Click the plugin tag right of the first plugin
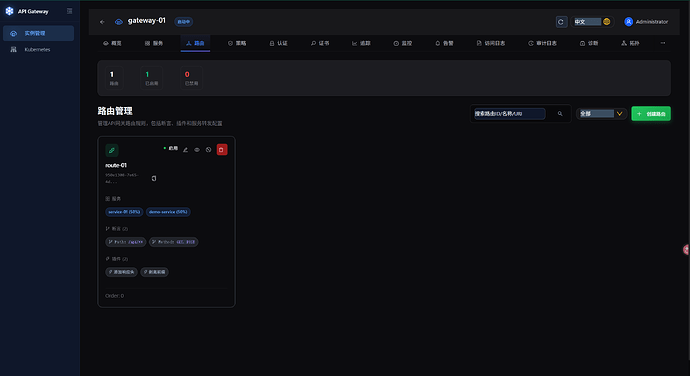The height and width of the screenshot is (376, 690). [x=154, y=272]
